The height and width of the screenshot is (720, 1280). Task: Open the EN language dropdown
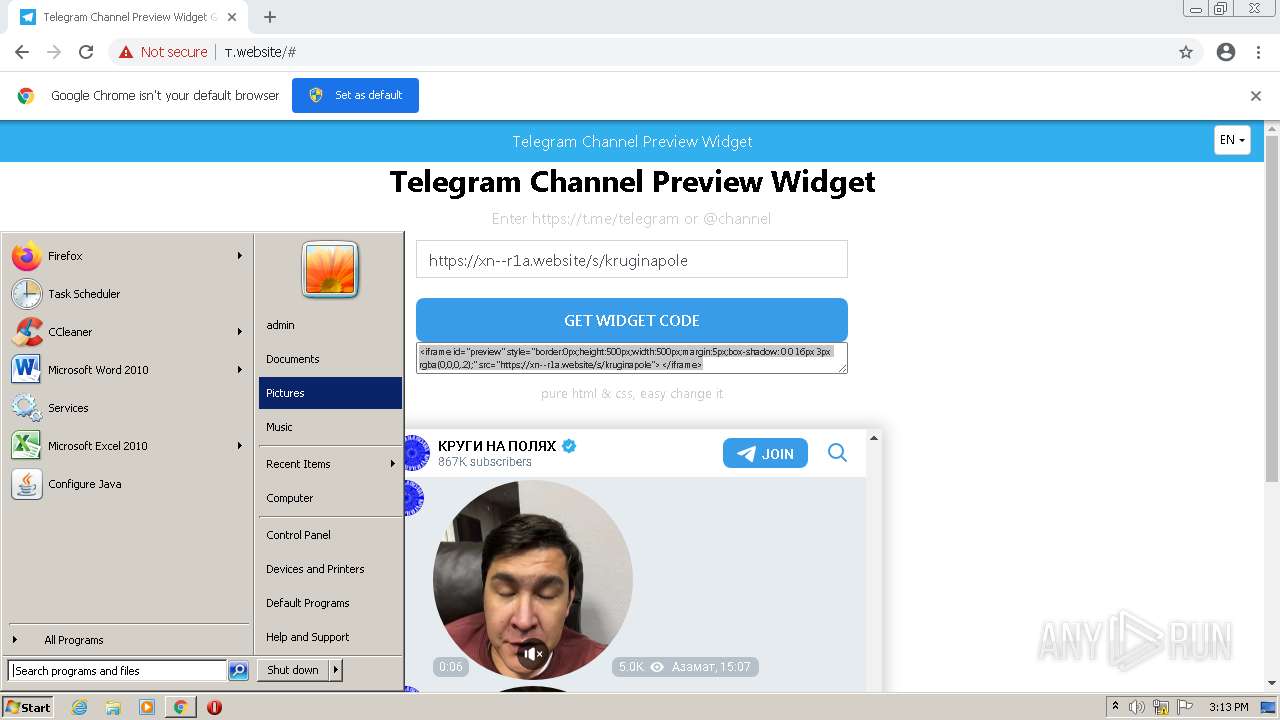pyautogui.click(x=1232, y=140)
